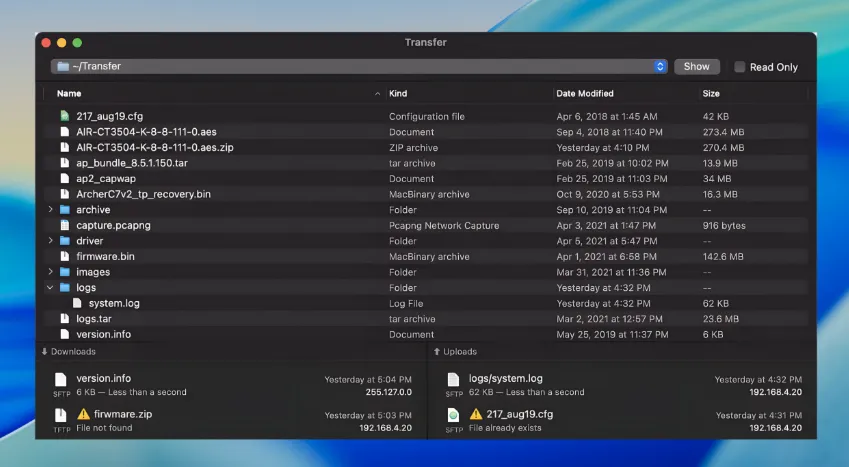Click the 'Pcapng Network Capture' kind cell

point(444,225)
